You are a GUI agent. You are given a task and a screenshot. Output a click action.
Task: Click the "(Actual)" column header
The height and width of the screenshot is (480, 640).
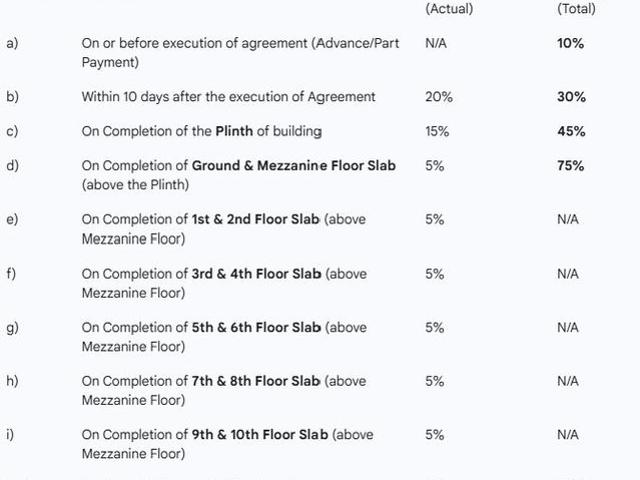coord(449,9)
